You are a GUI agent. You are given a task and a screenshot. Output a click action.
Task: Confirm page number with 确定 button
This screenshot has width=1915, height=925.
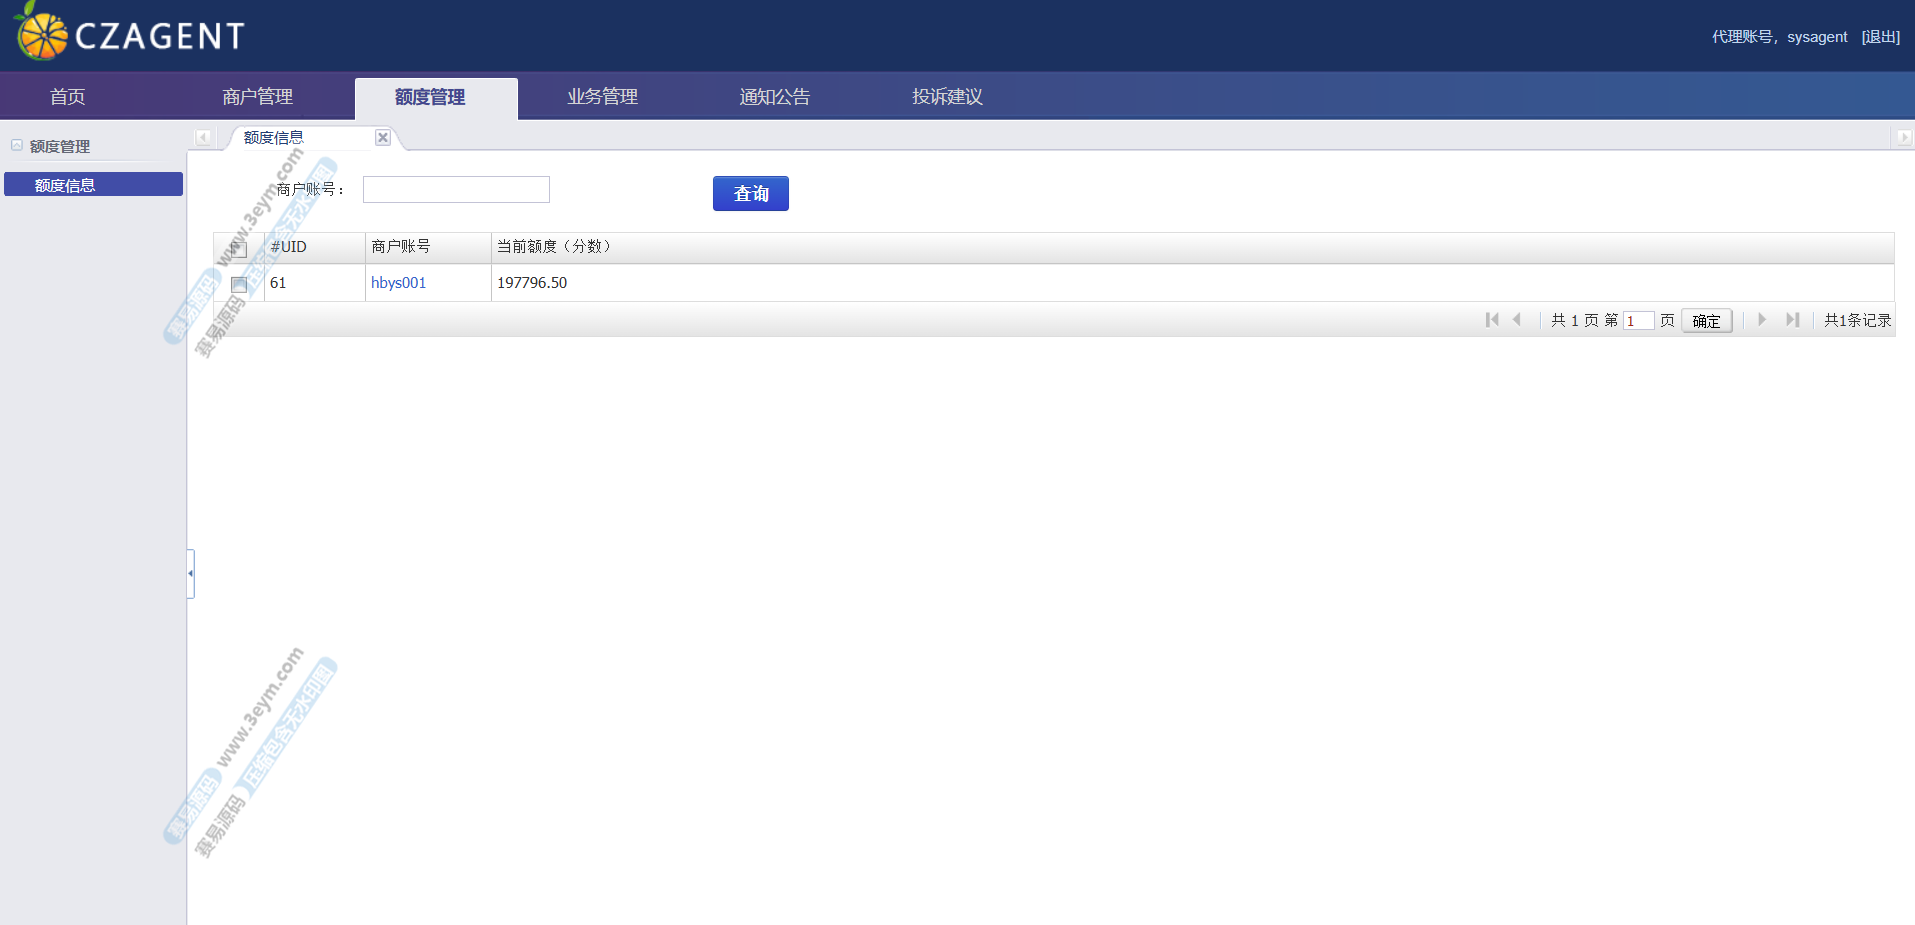[x=1706, y=321]
